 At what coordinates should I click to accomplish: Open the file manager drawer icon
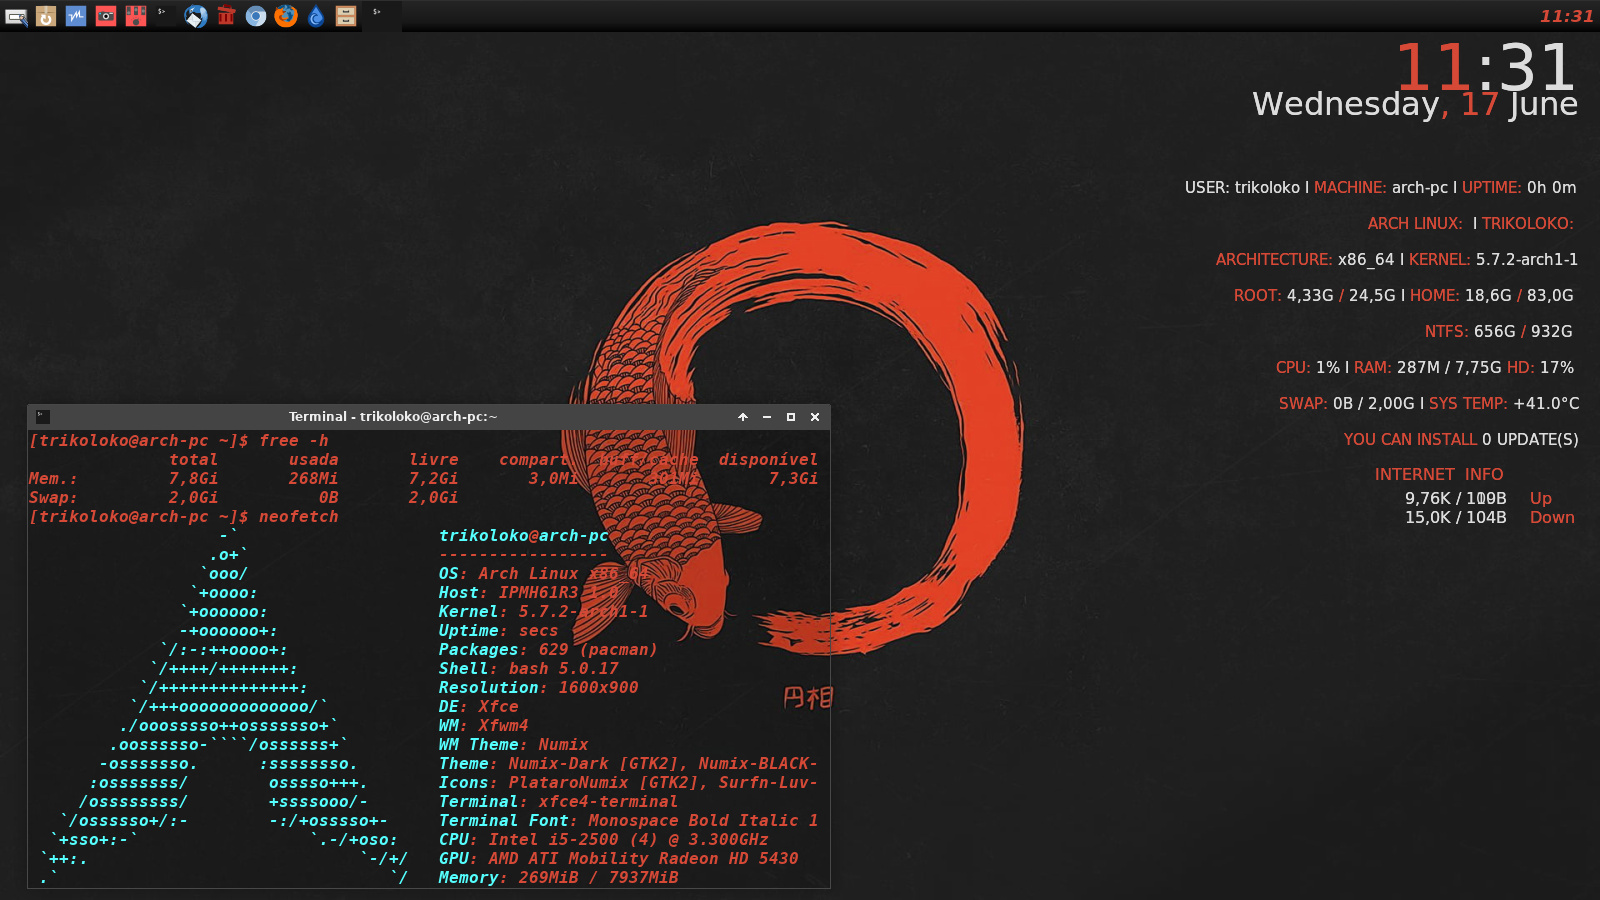pos(346,16)
